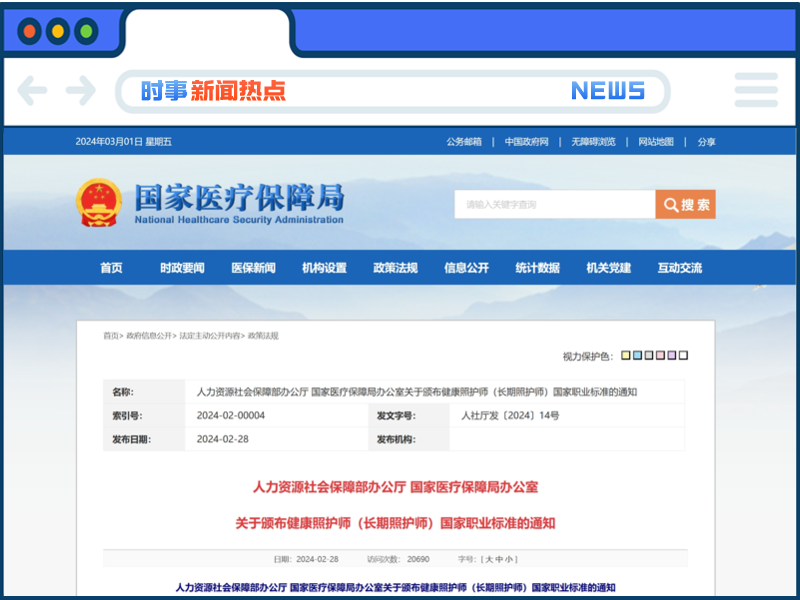The width and height of the screenshot is (800, 600).
Task: Select the yellow eye-protection color option
Action: (x=626, y=355)
